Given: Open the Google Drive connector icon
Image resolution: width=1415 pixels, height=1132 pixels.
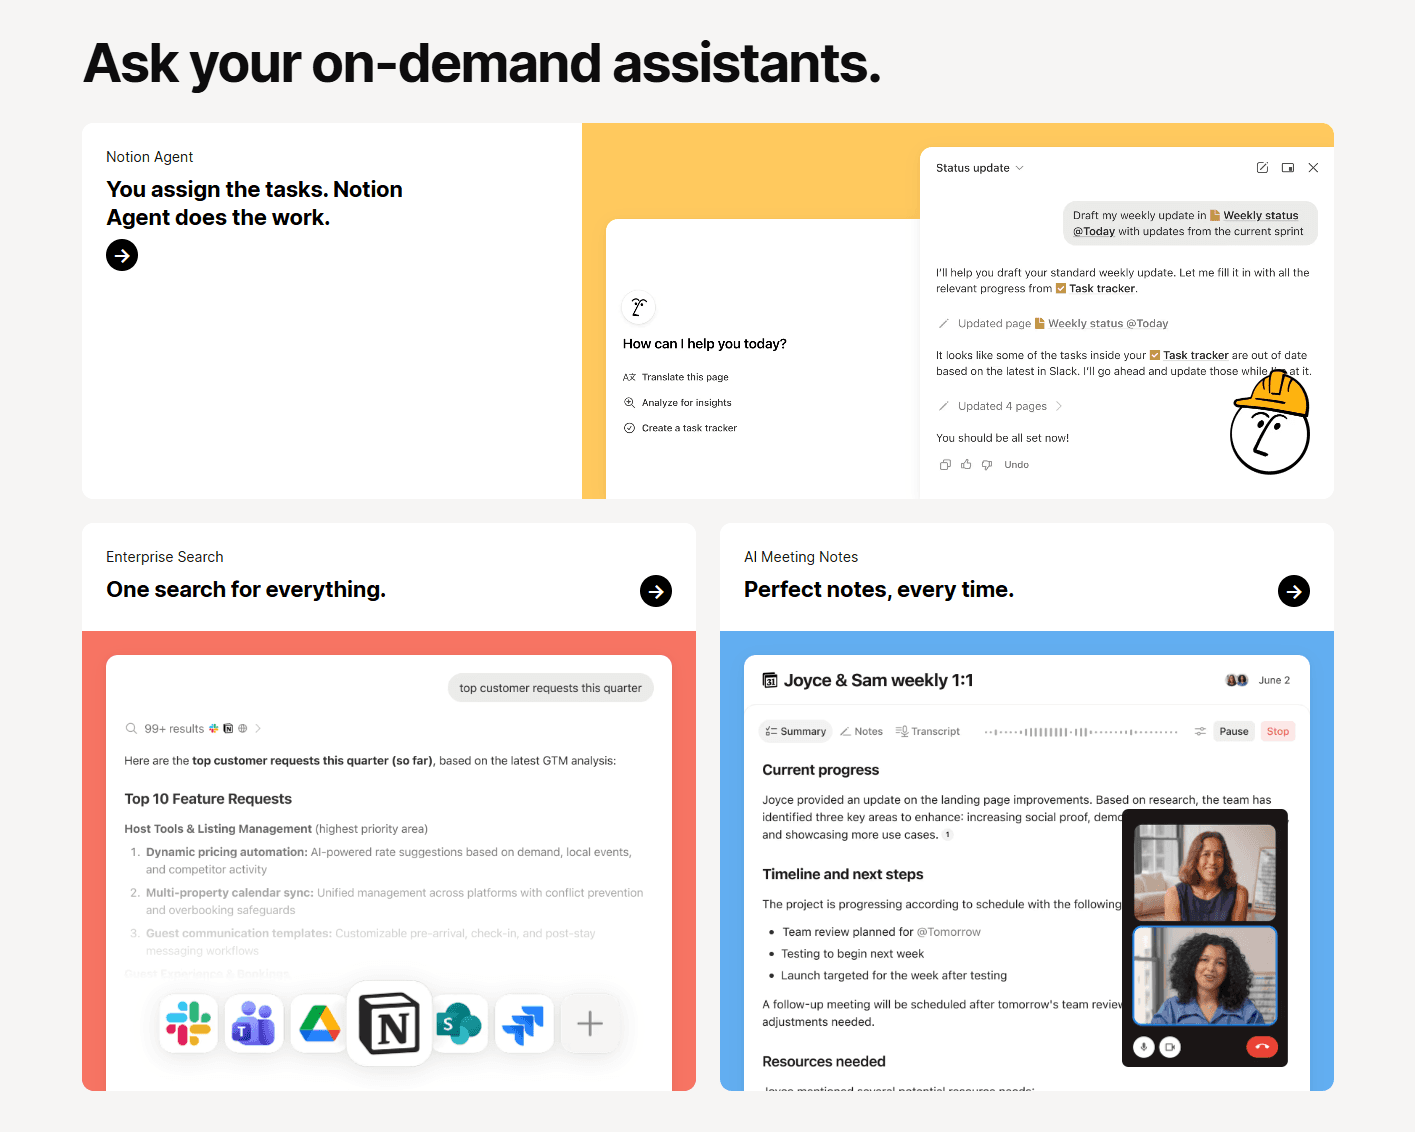Looking at the screenshot, I should (x=318, y=1023).
